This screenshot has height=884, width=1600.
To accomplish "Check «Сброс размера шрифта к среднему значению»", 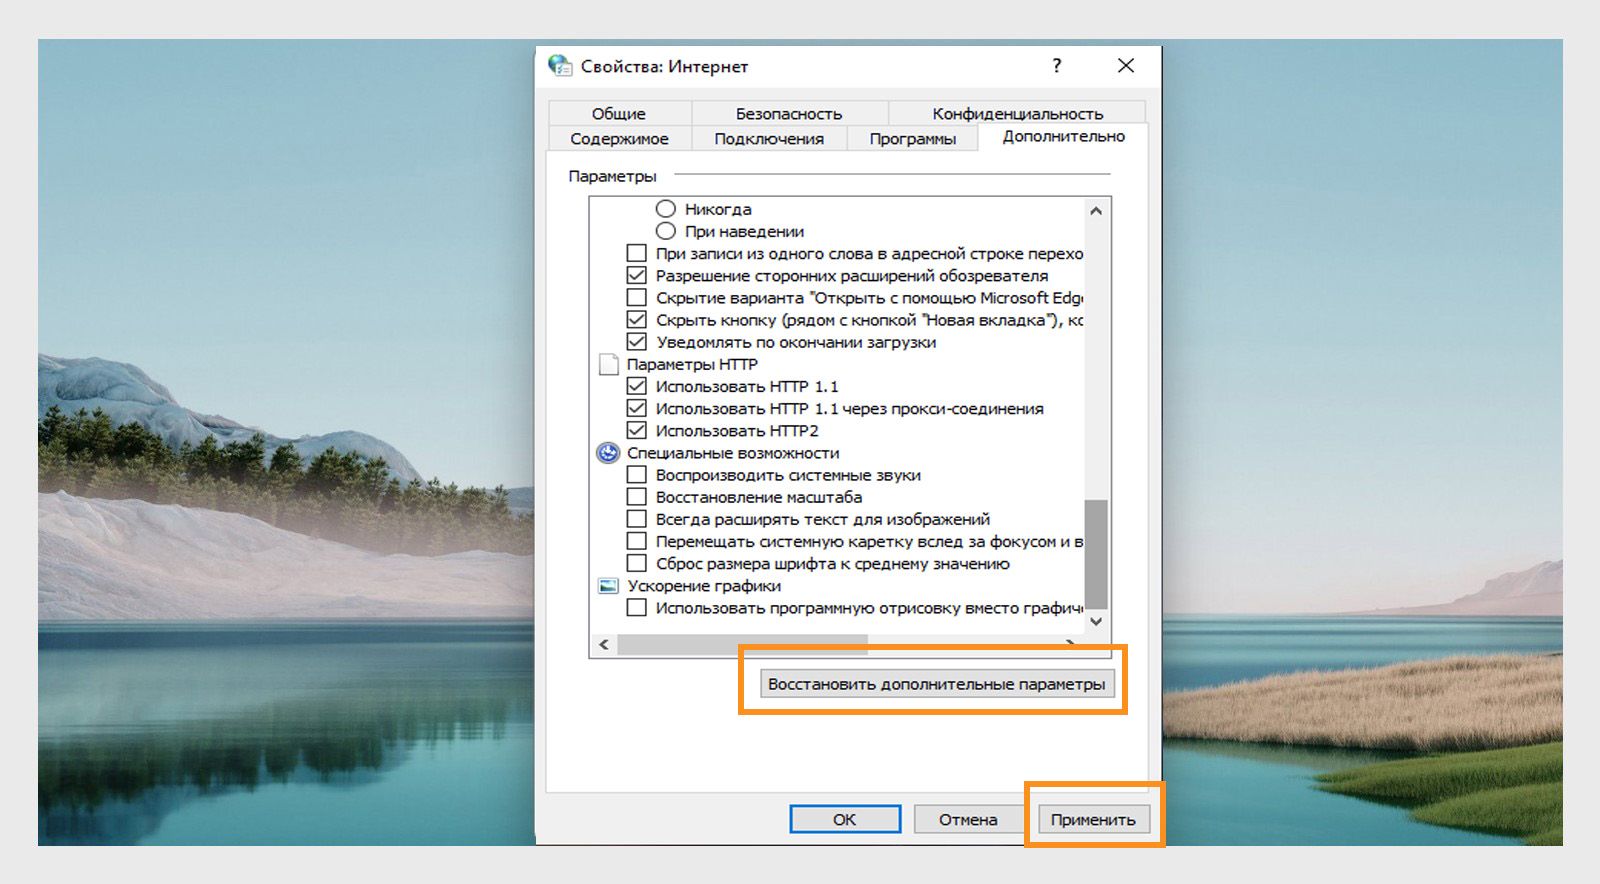I will [636, 564].
